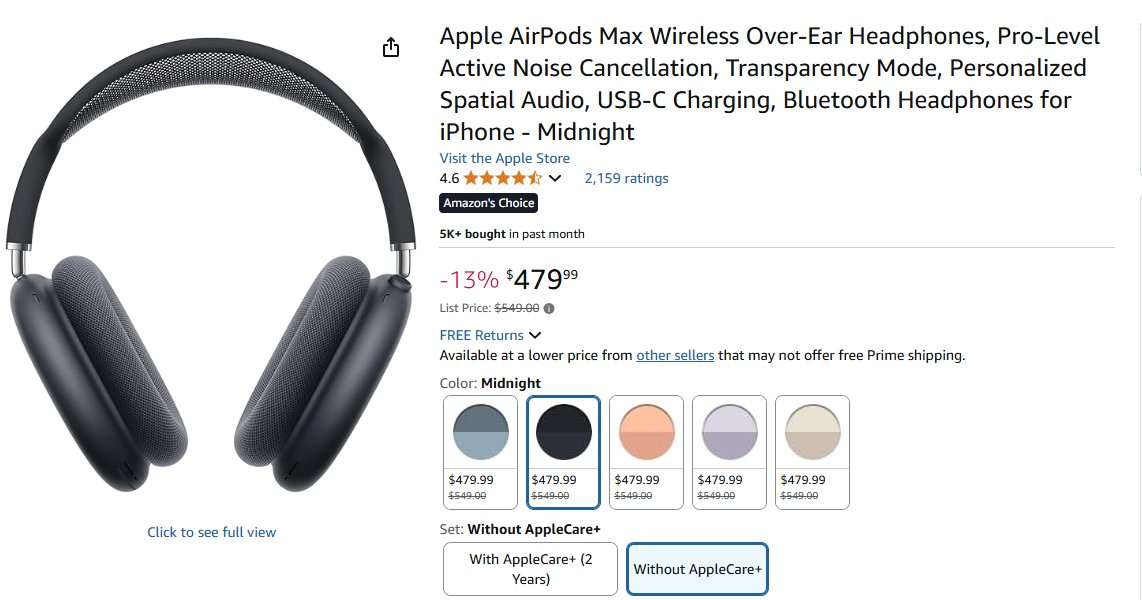This screenshot has width=1142, height=600.
Task: Open the Visit the Apple Store link
Action: click(505, 158)
